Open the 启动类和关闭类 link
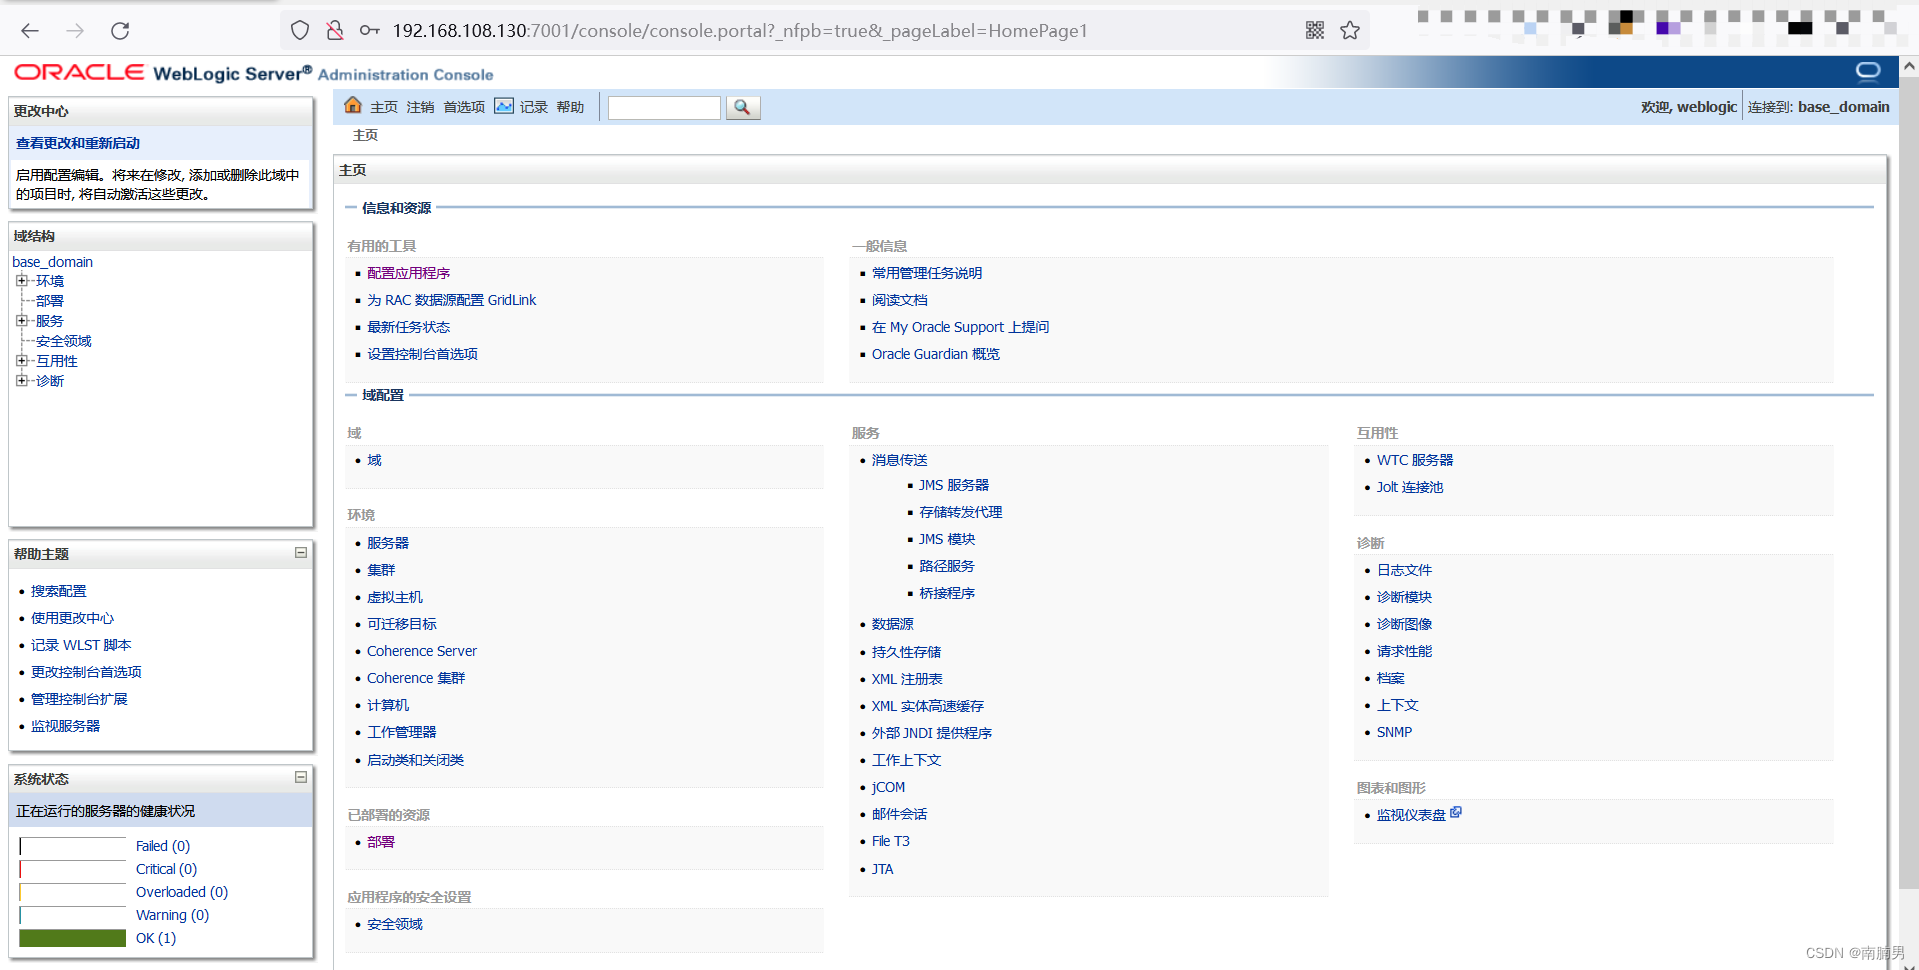The width and height of the screenshot is (1919, 970). (x=415, y=760)
